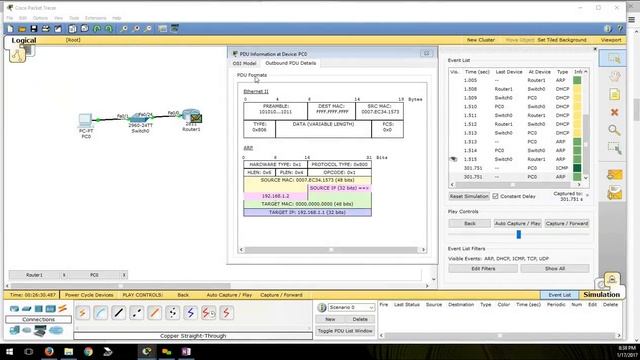Click the Reset Simulation button

pos(469,196)
